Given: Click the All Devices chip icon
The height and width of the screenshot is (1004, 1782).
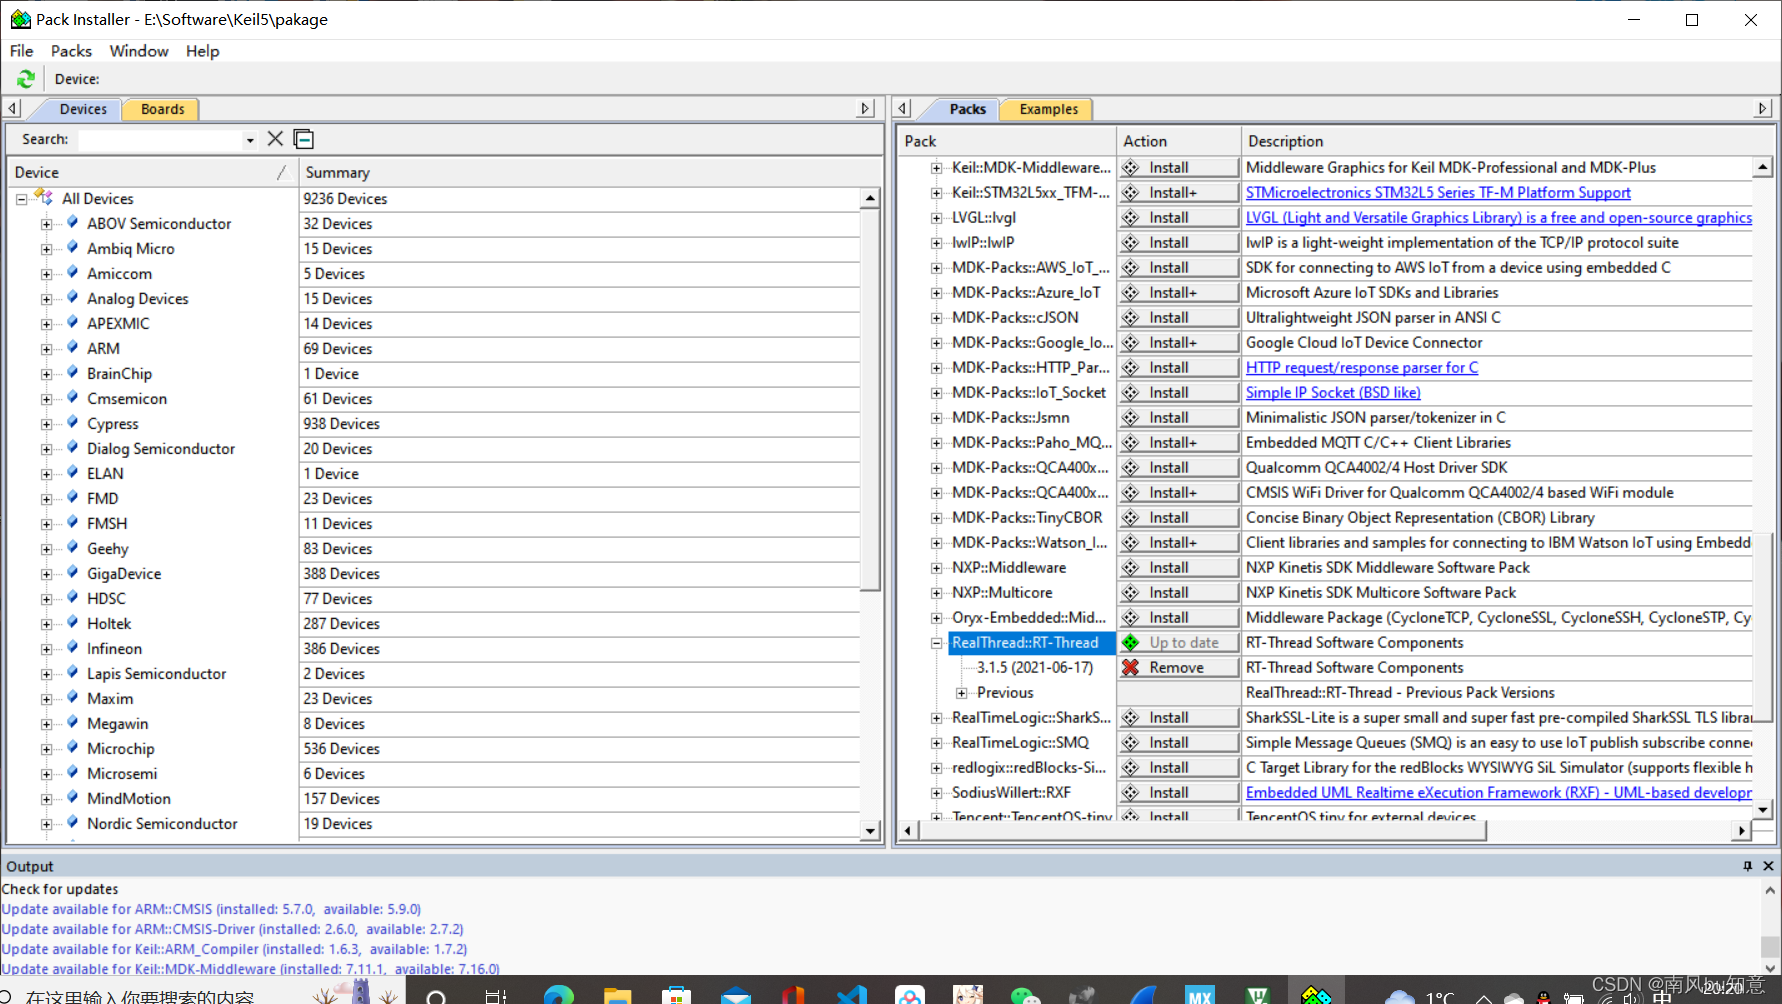Looking at the screenshot, I should 44,198.
